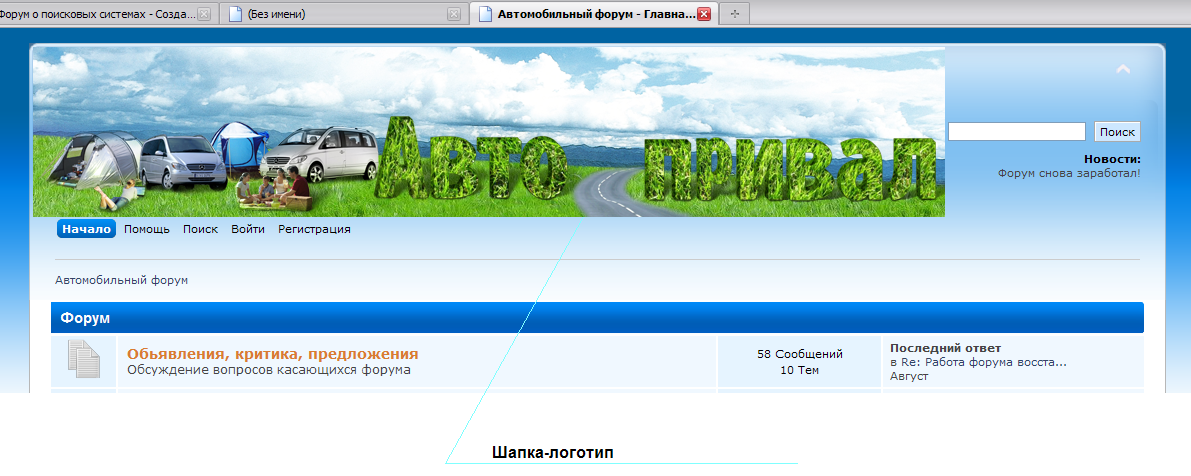1191x476 pixels.
Task: Close the Автомобильный форум tab
Action: click(x=703, y=14)
